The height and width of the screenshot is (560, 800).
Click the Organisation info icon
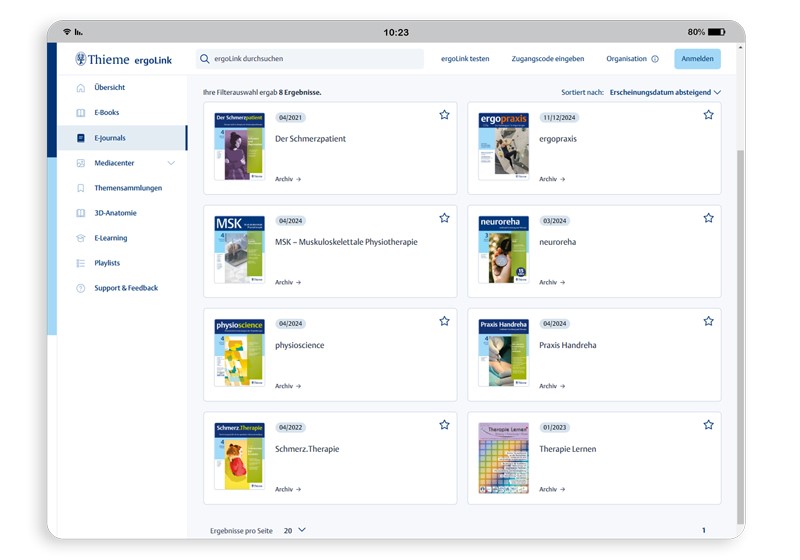point(655,59)
